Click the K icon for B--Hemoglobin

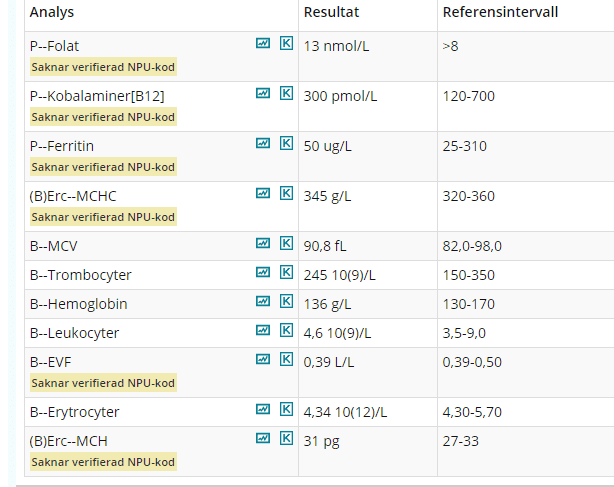tap(286, 301)
